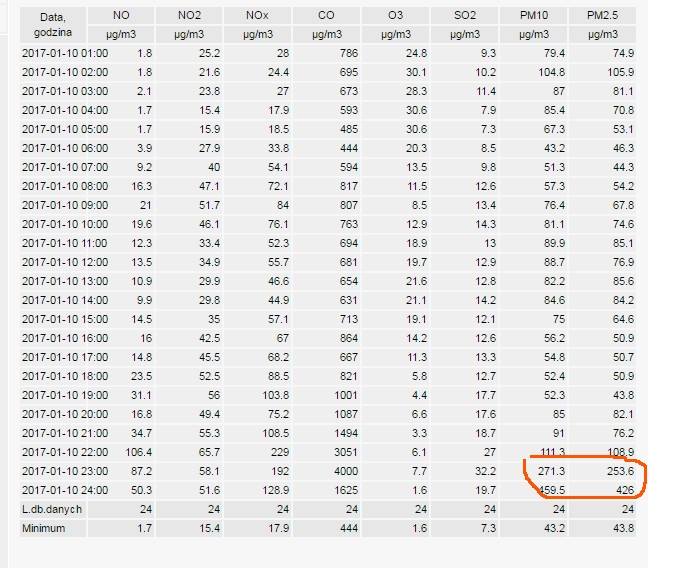Select the 2017-01-10 04:00 row label

(x=65, y=111)
